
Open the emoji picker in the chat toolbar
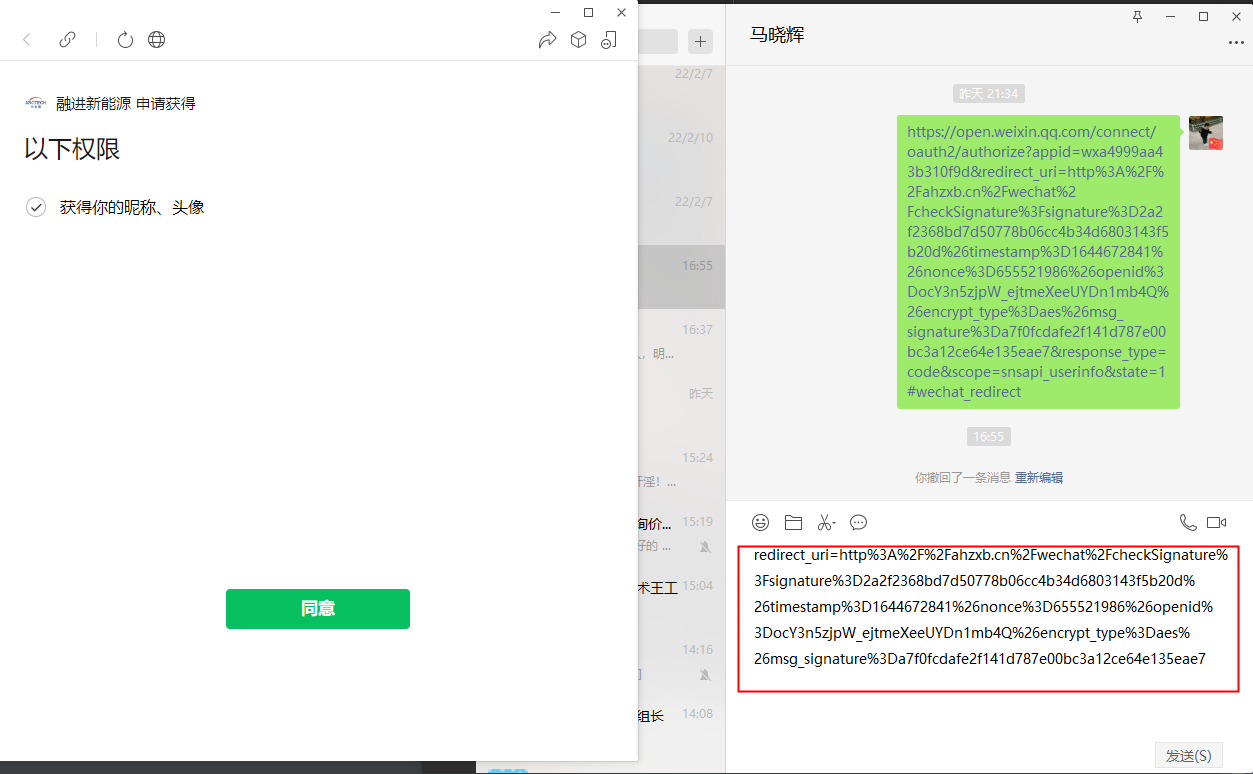(761, 522)
